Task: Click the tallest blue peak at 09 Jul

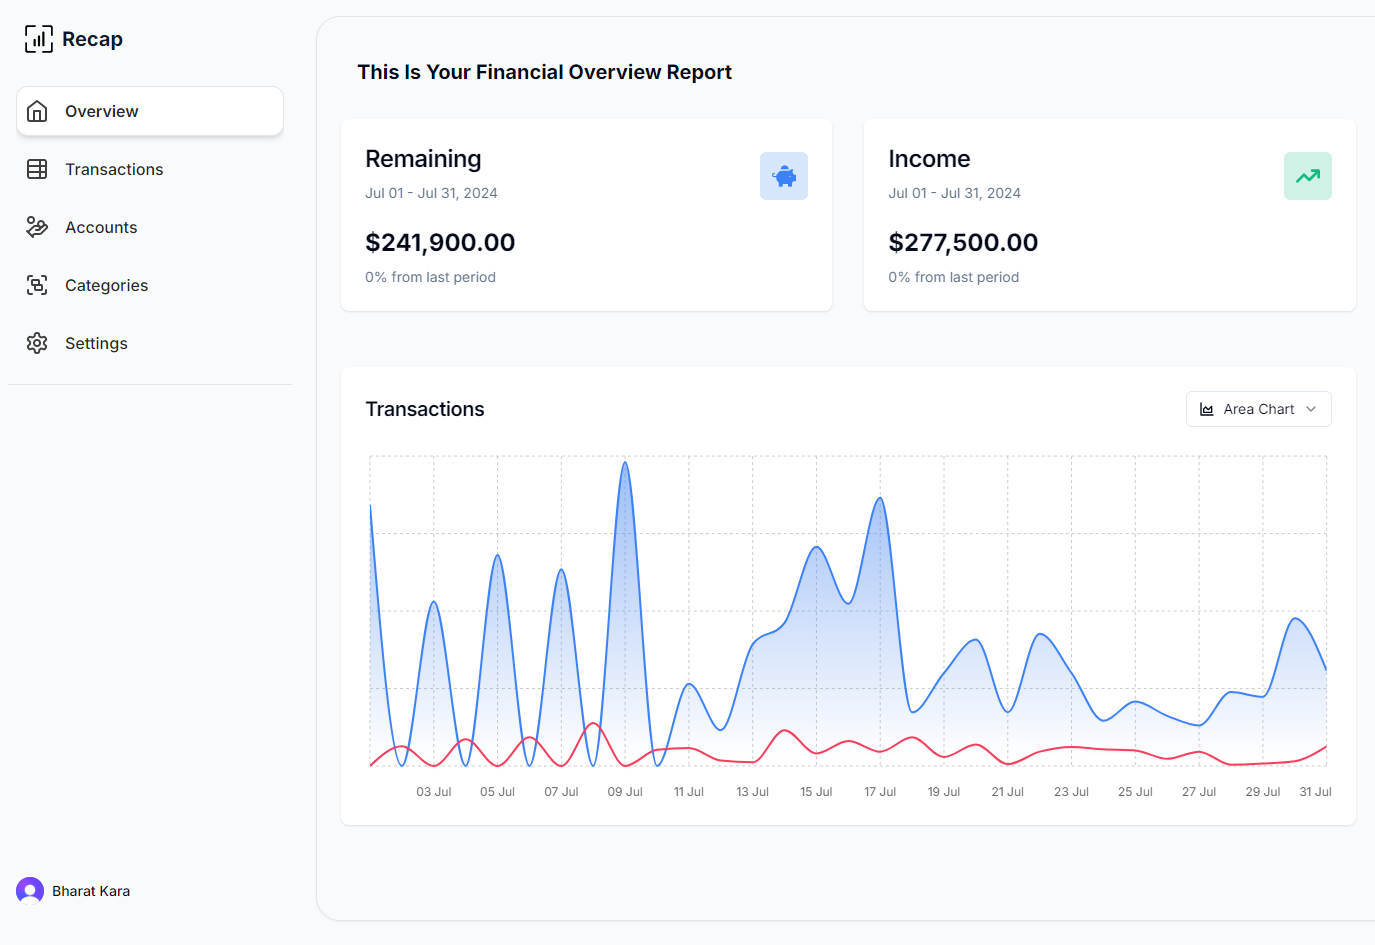Action: (x=625, y=463)
